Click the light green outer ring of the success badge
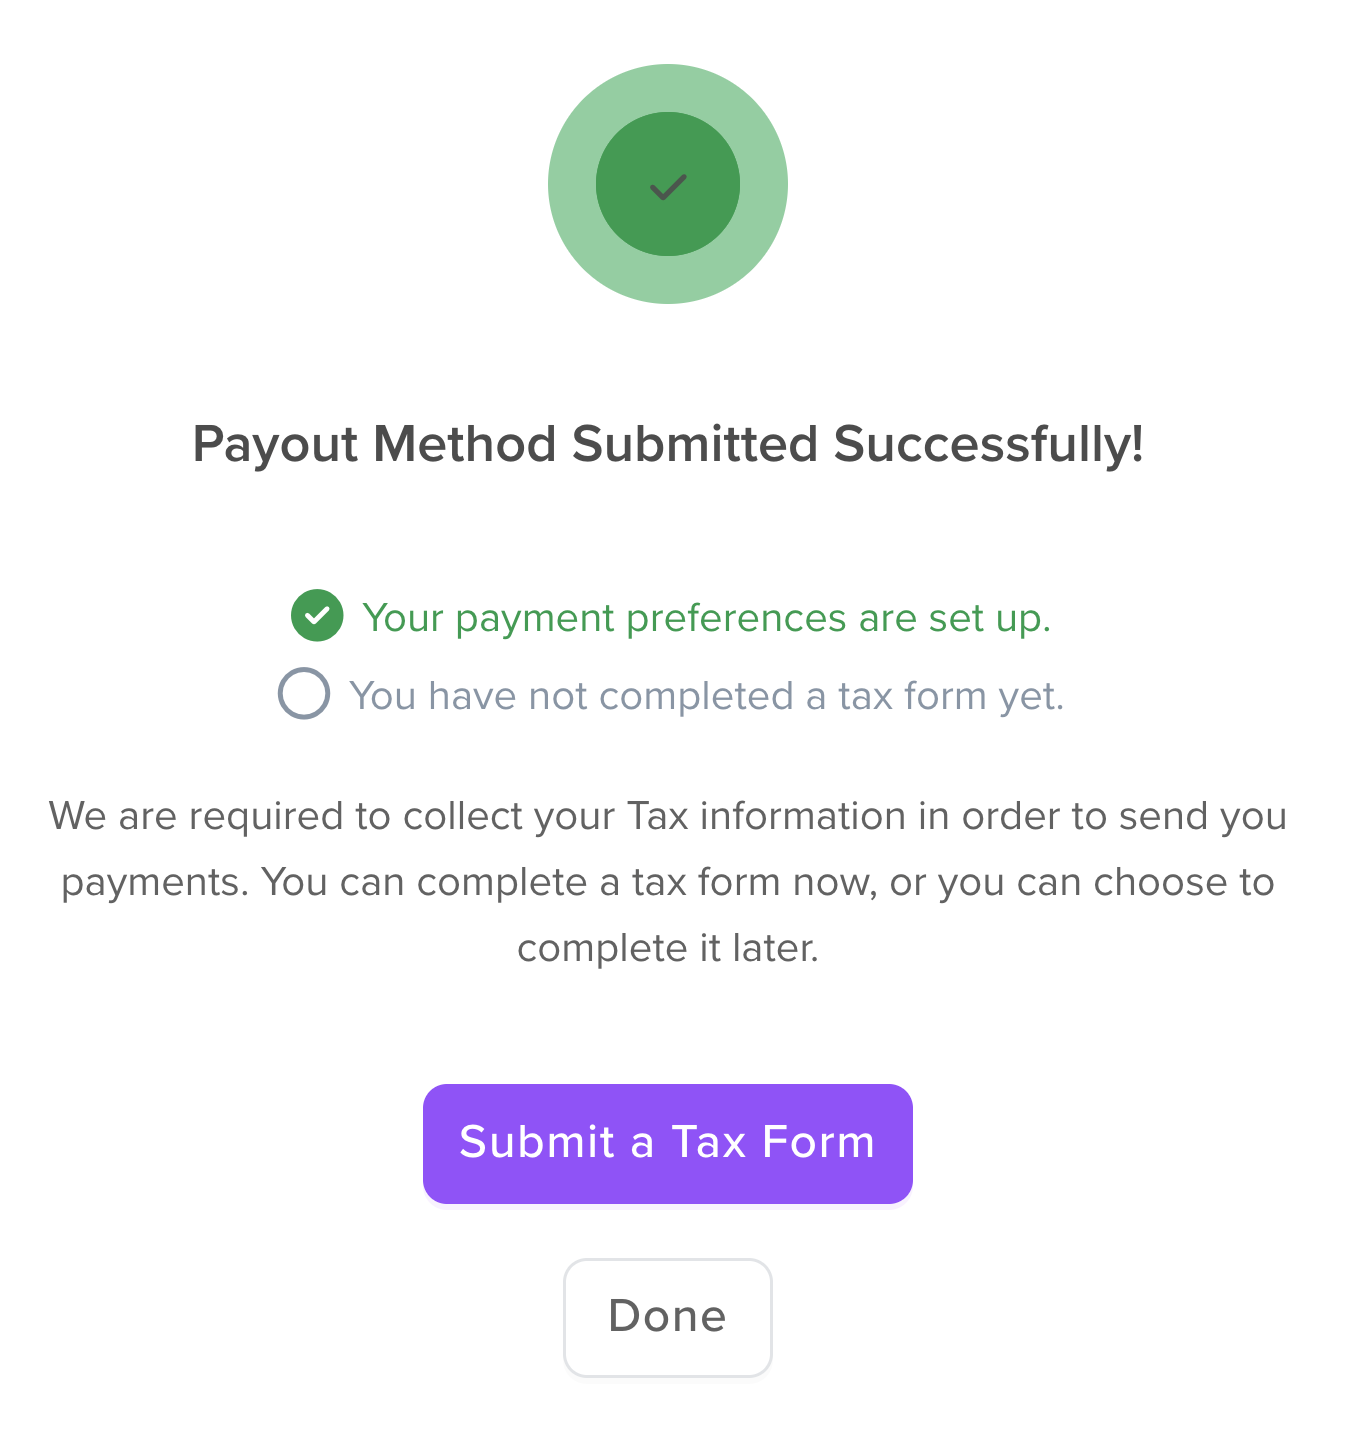Screen dimensions: 1352x1448 click(573, 184)
